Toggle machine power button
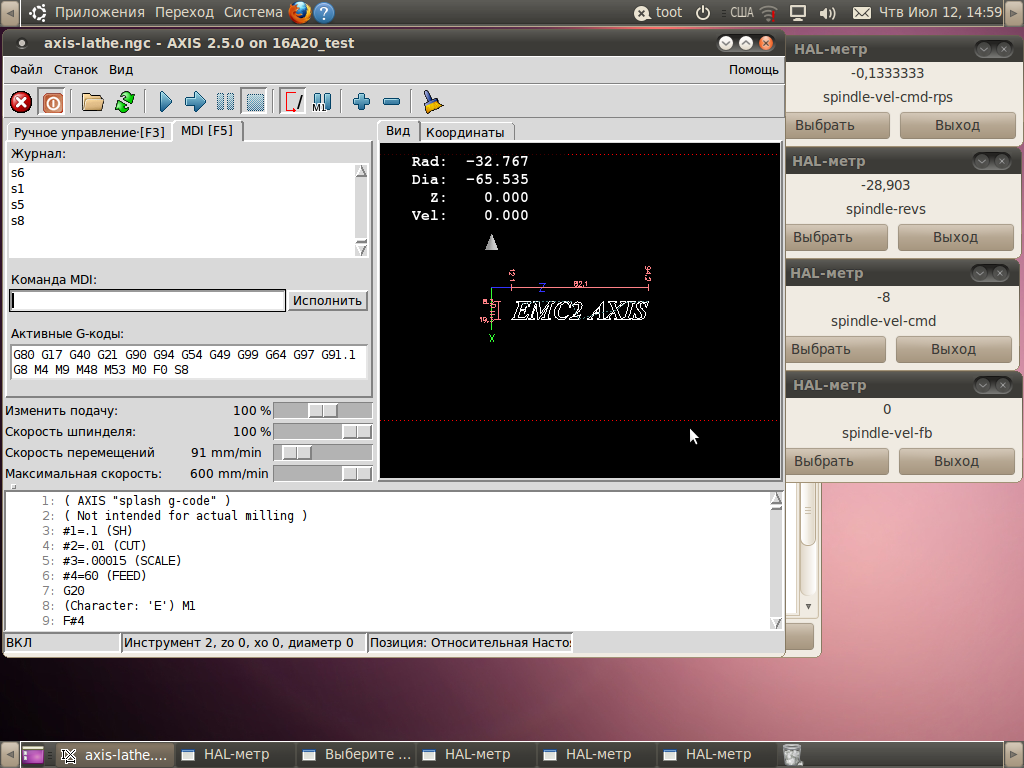Viewport: 1024px width, 768px height. (52, 101)
